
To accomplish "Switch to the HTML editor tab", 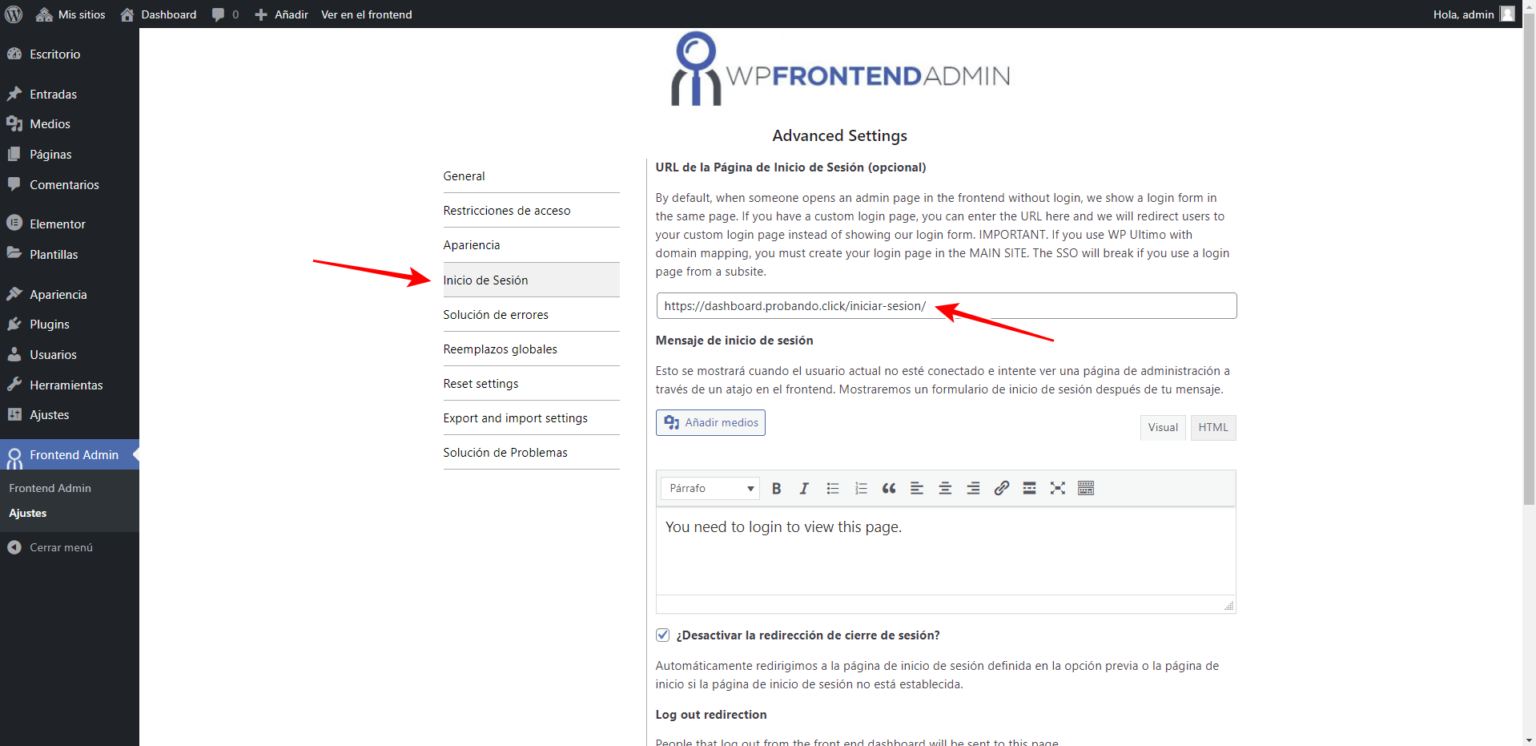I will tap(1212, 427).
